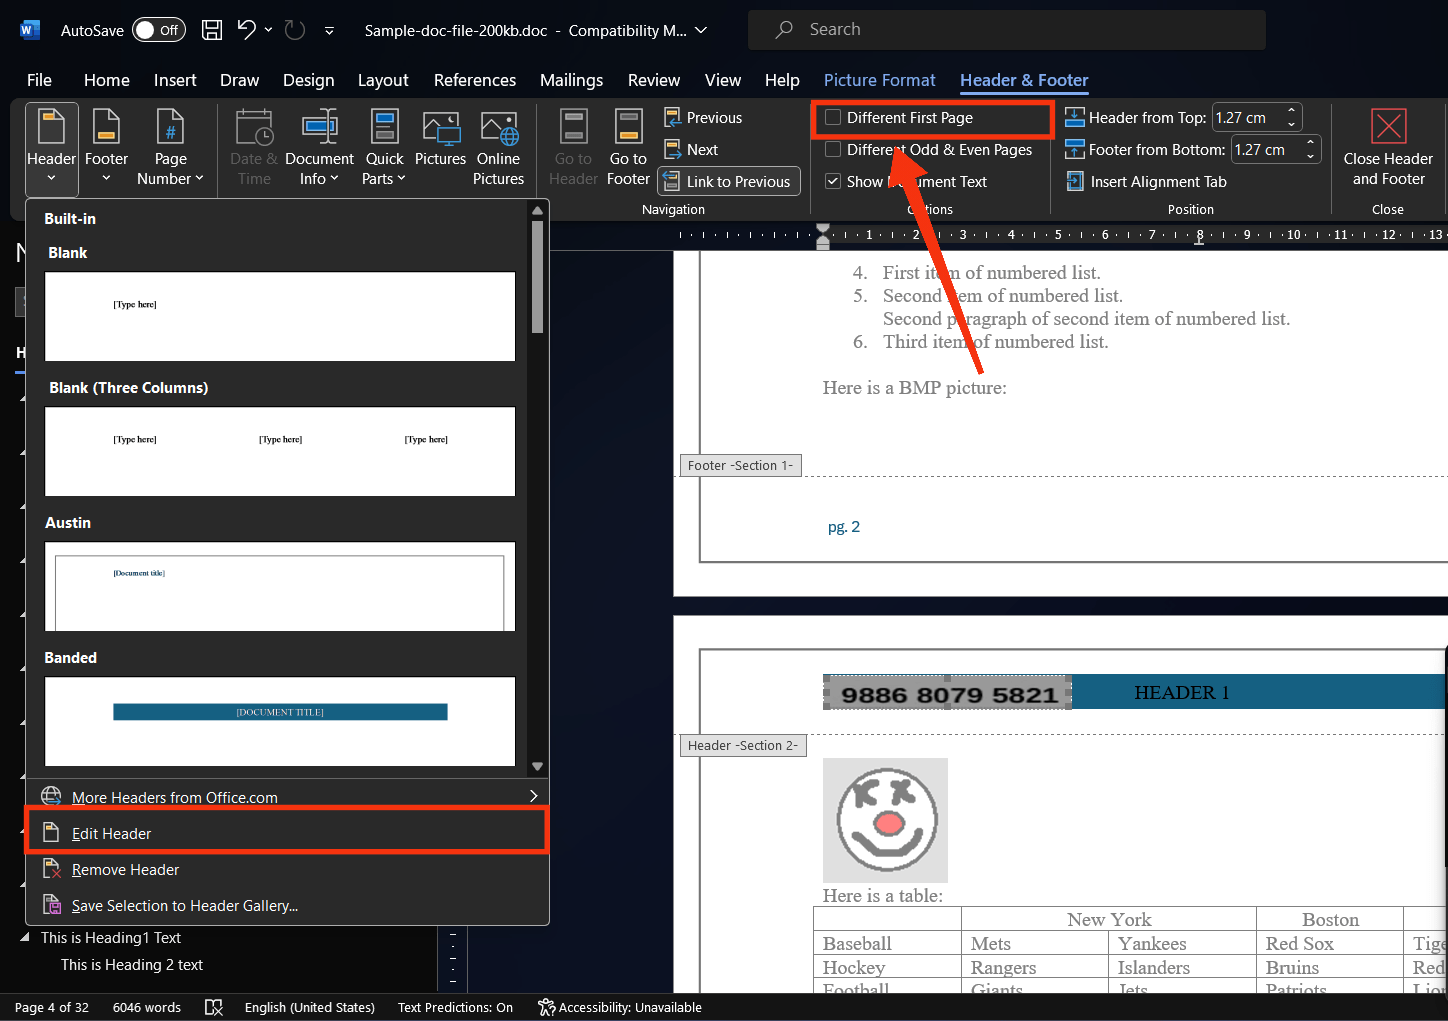Open the Header gallery button
This screenshot has height=1021, width=1448.
51,148
